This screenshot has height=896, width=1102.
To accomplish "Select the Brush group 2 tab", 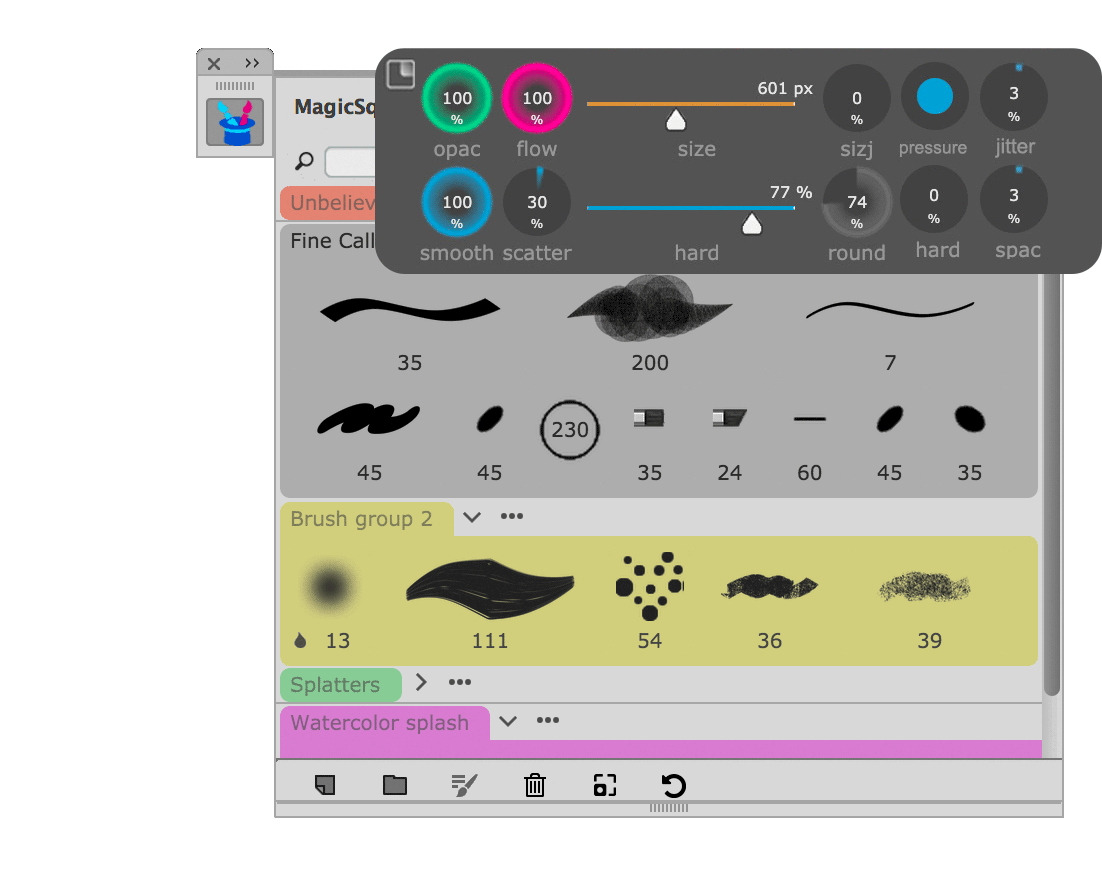I will pos(362,519).
